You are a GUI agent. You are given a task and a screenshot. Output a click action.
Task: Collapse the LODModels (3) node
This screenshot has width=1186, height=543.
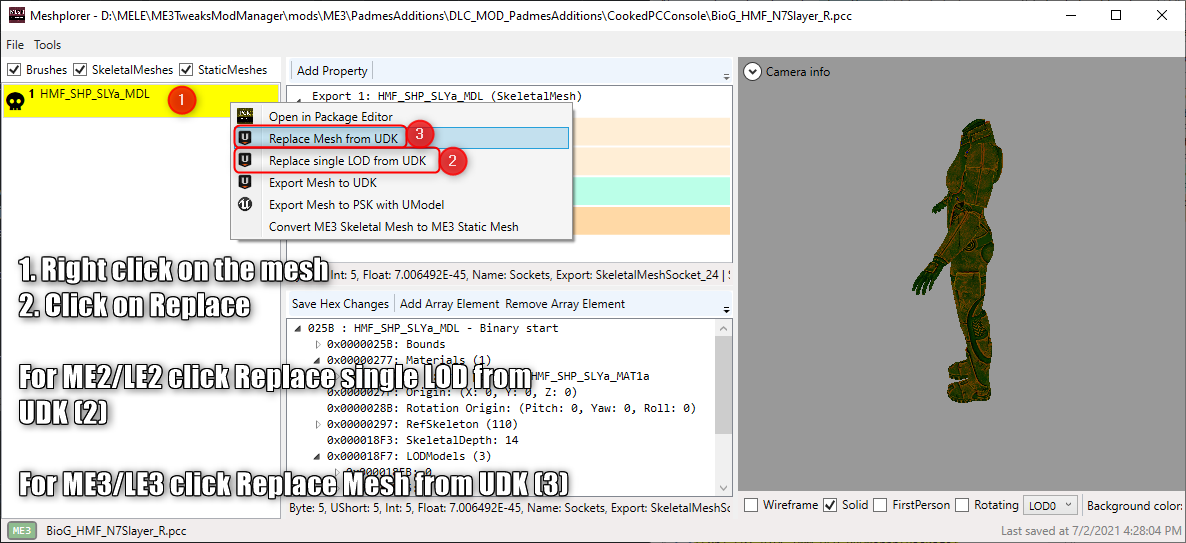tap(318, 456)
